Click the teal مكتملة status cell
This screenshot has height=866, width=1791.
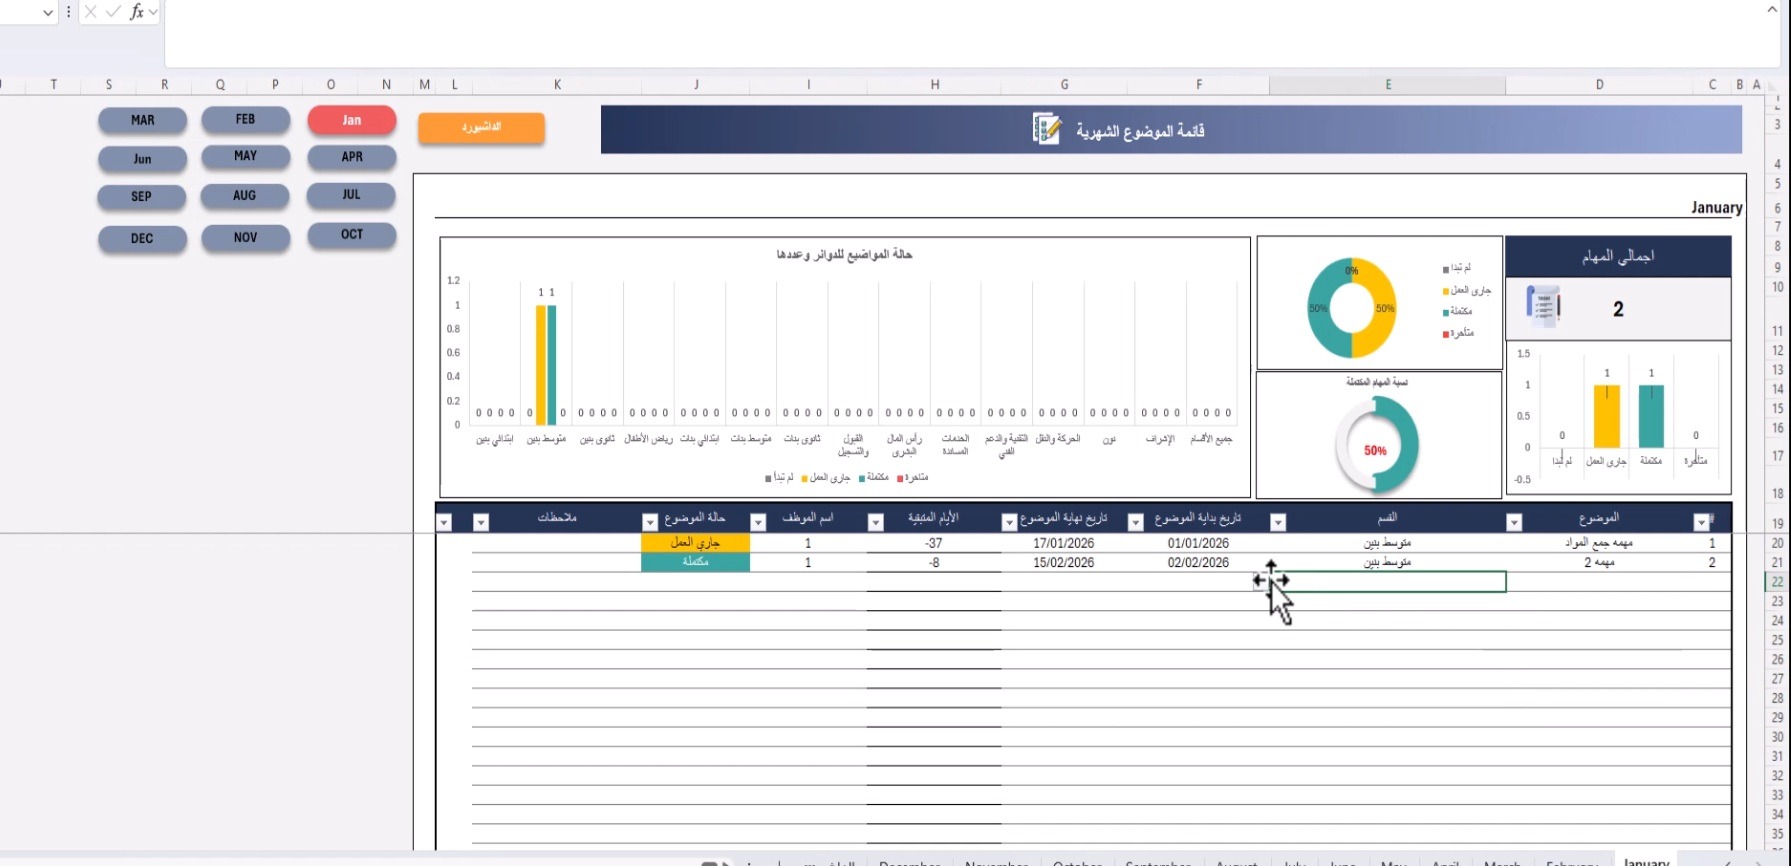tap(695, 563)
